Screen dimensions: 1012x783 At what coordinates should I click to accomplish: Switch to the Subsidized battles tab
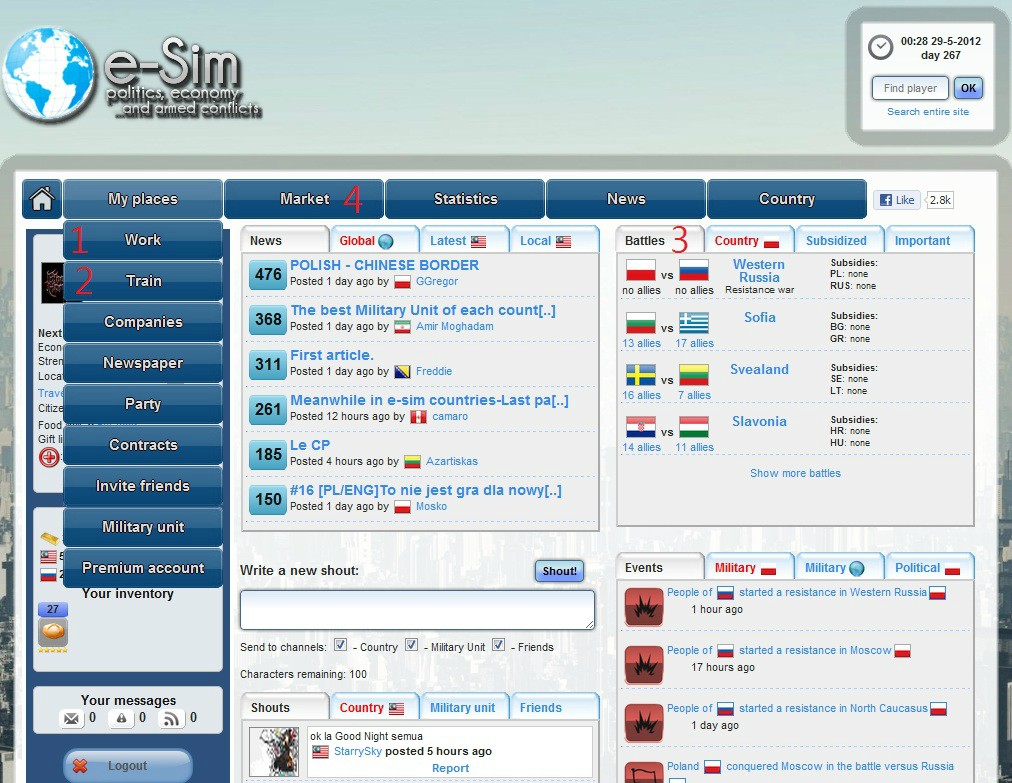[x=836, y=240]
